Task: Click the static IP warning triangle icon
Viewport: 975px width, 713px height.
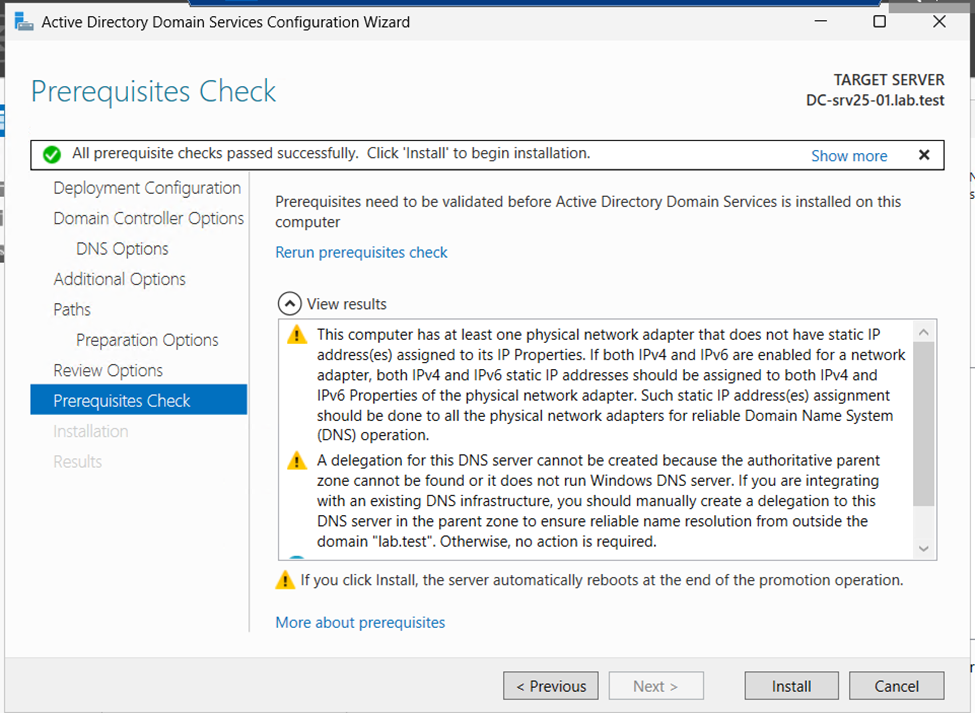Action: (x=297, y=334)
